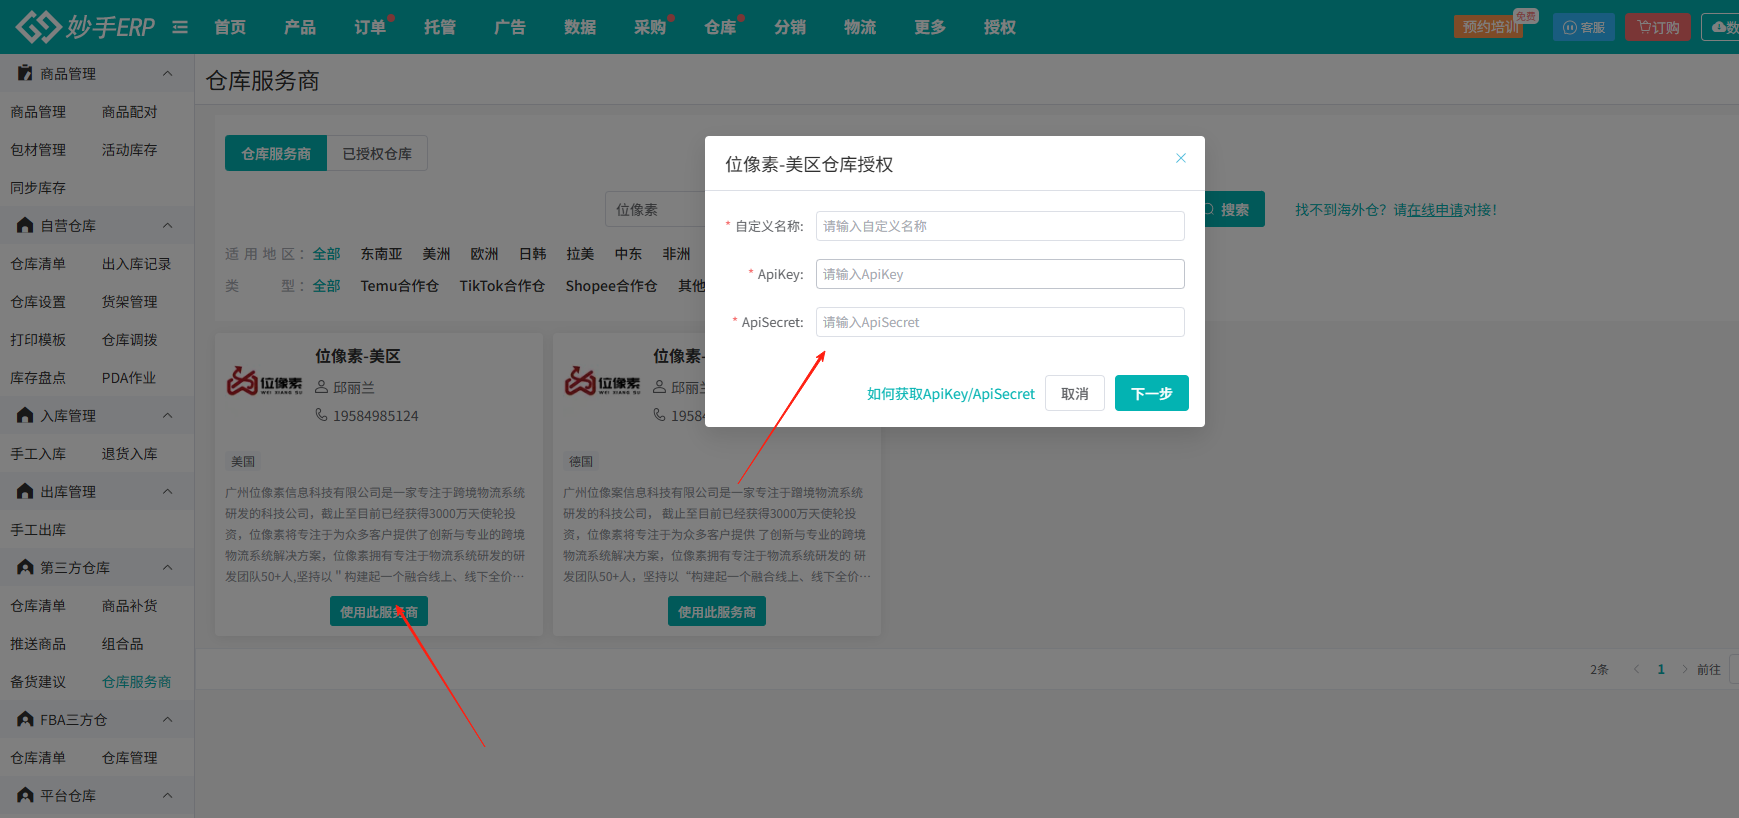Image resolution: width=1739 pixels, height=818 pixels.
Task: Open PDA作业 in sidebar
Action: (129, 378)
